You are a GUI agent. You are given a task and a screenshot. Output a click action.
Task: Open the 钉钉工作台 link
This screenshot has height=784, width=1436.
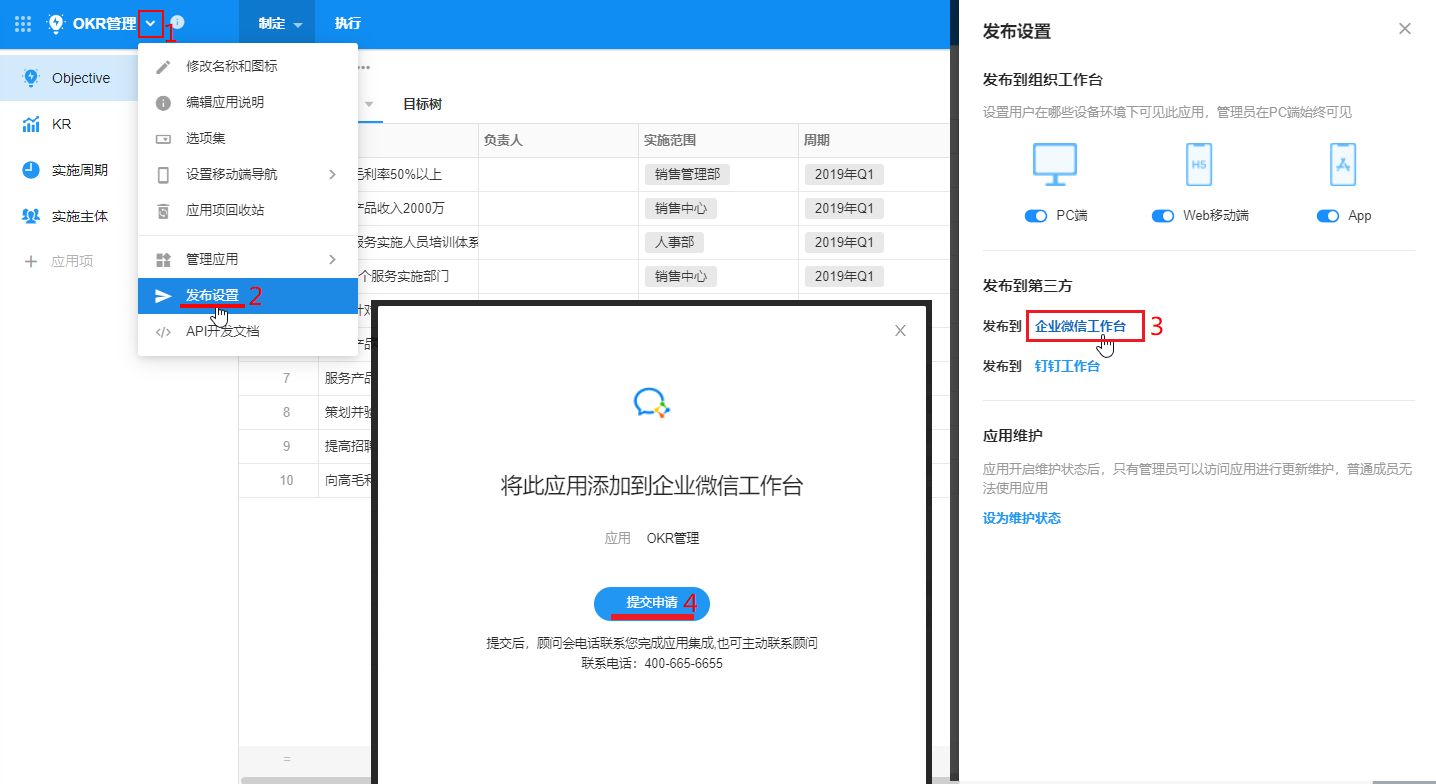pos(1067,366)
